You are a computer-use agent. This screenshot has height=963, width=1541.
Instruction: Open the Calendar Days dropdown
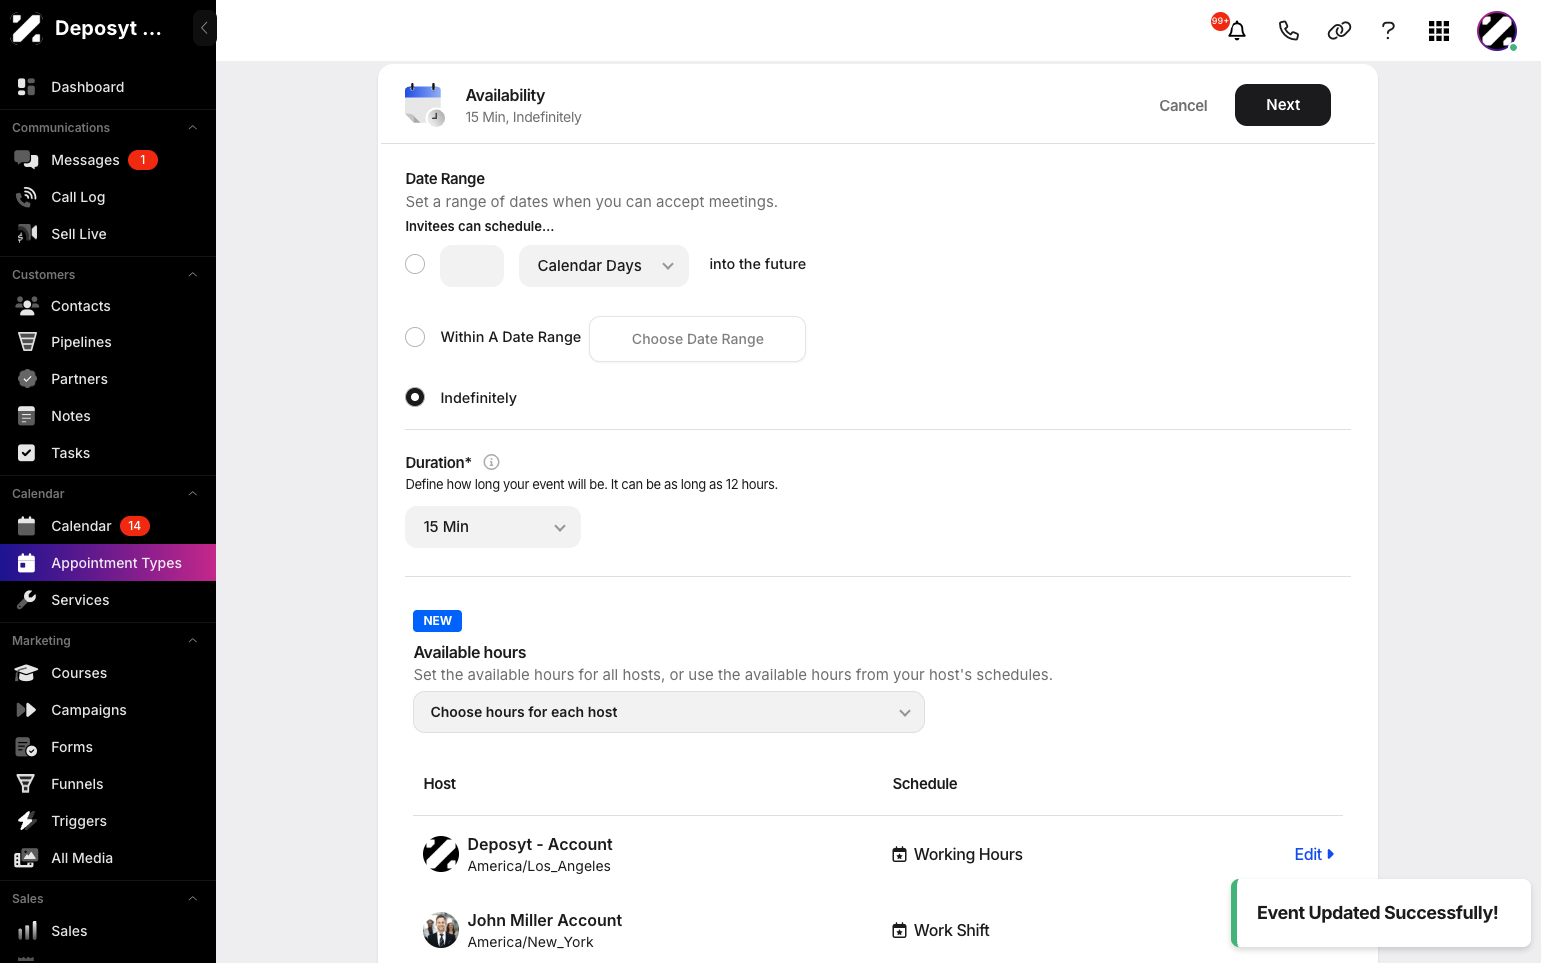click(x=604, y=266)
